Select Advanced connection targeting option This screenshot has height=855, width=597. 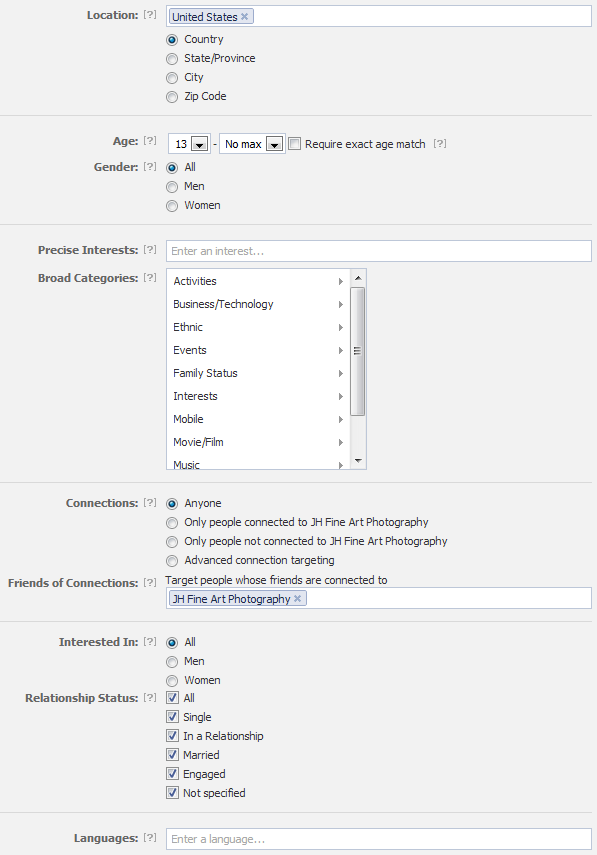[172, 561]
